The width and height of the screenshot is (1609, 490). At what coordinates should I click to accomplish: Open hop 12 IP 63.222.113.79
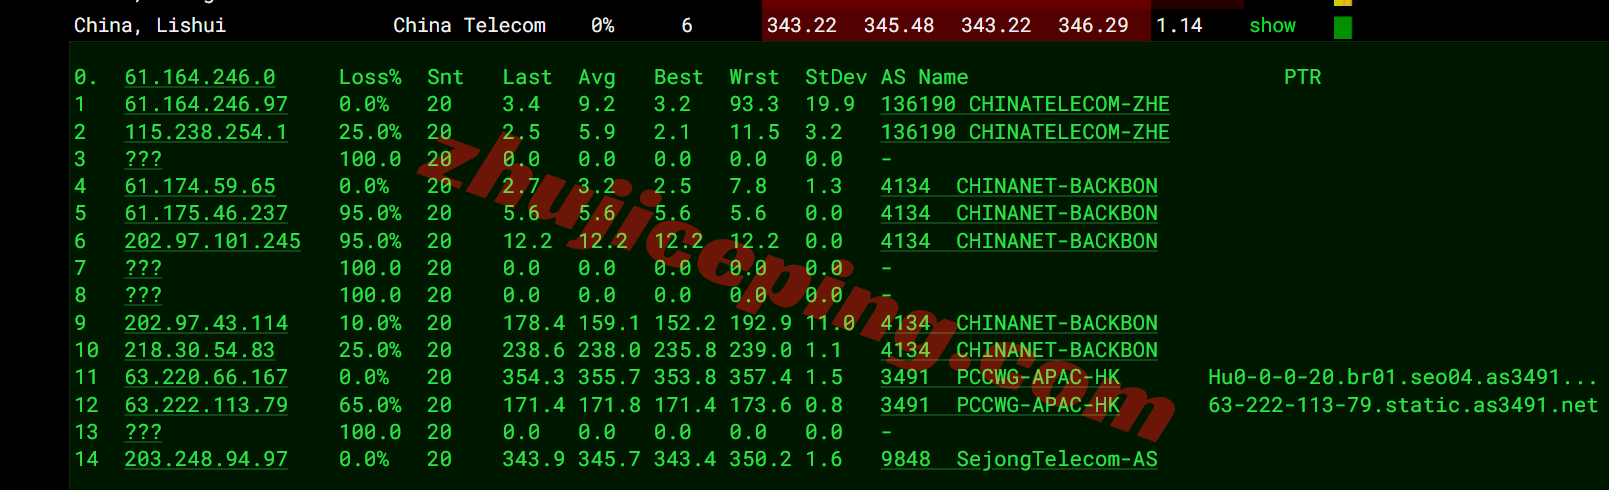coord(206,405)
